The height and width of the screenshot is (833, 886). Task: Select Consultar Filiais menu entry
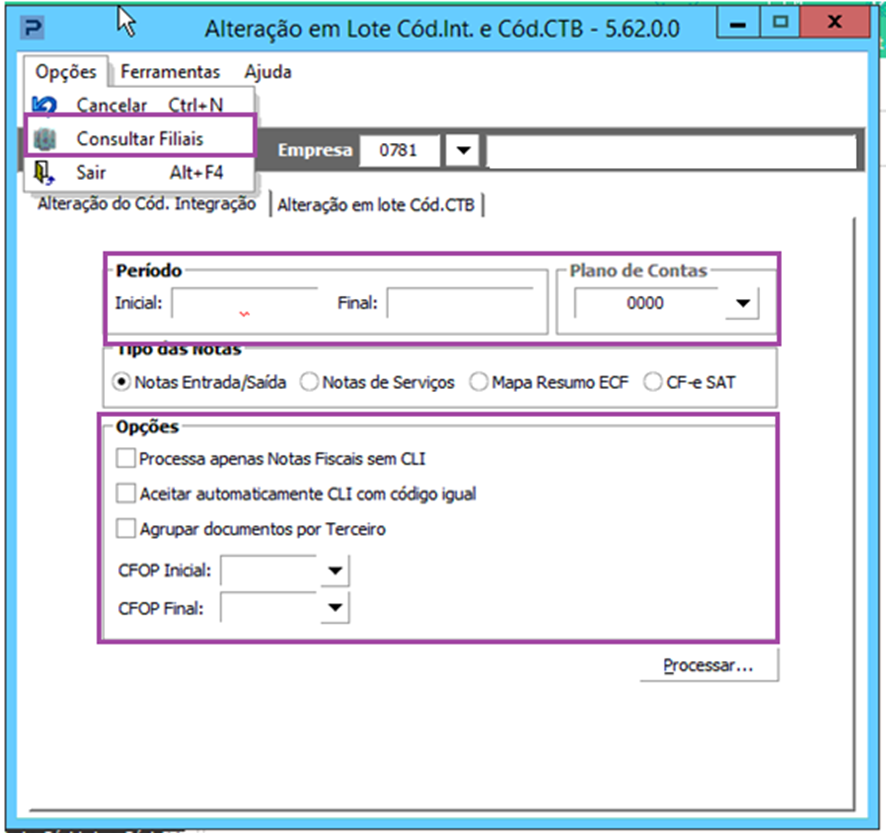click(x=140, y=138)
